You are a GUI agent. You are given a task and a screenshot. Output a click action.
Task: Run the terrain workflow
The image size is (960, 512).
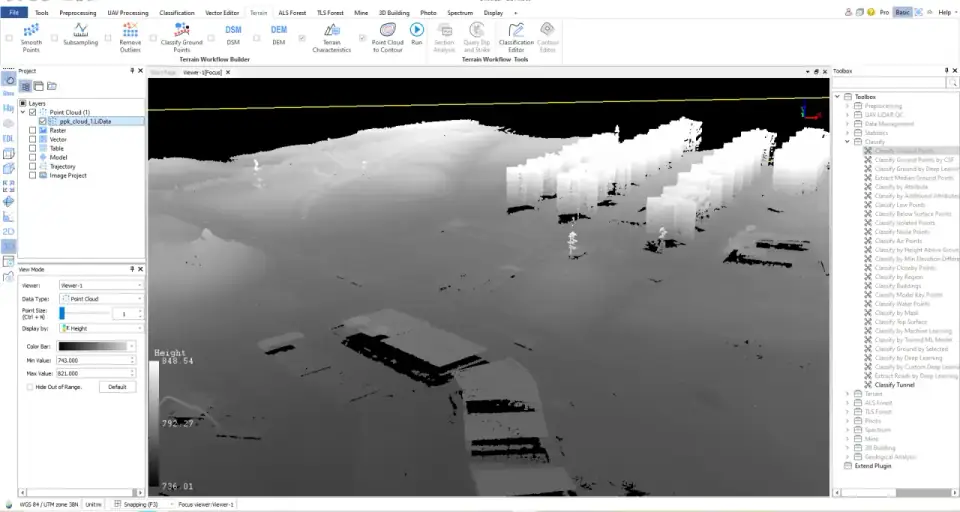[417, 29]
